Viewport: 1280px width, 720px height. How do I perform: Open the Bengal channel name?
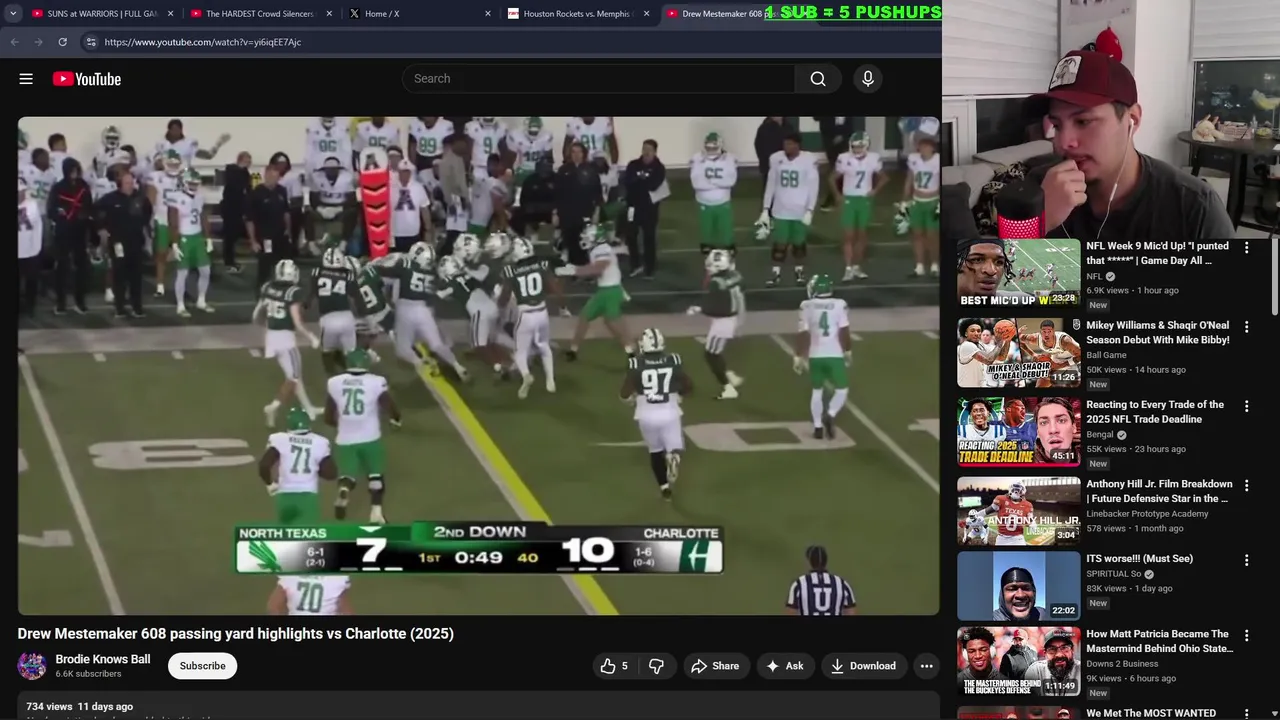(1100, 435)
